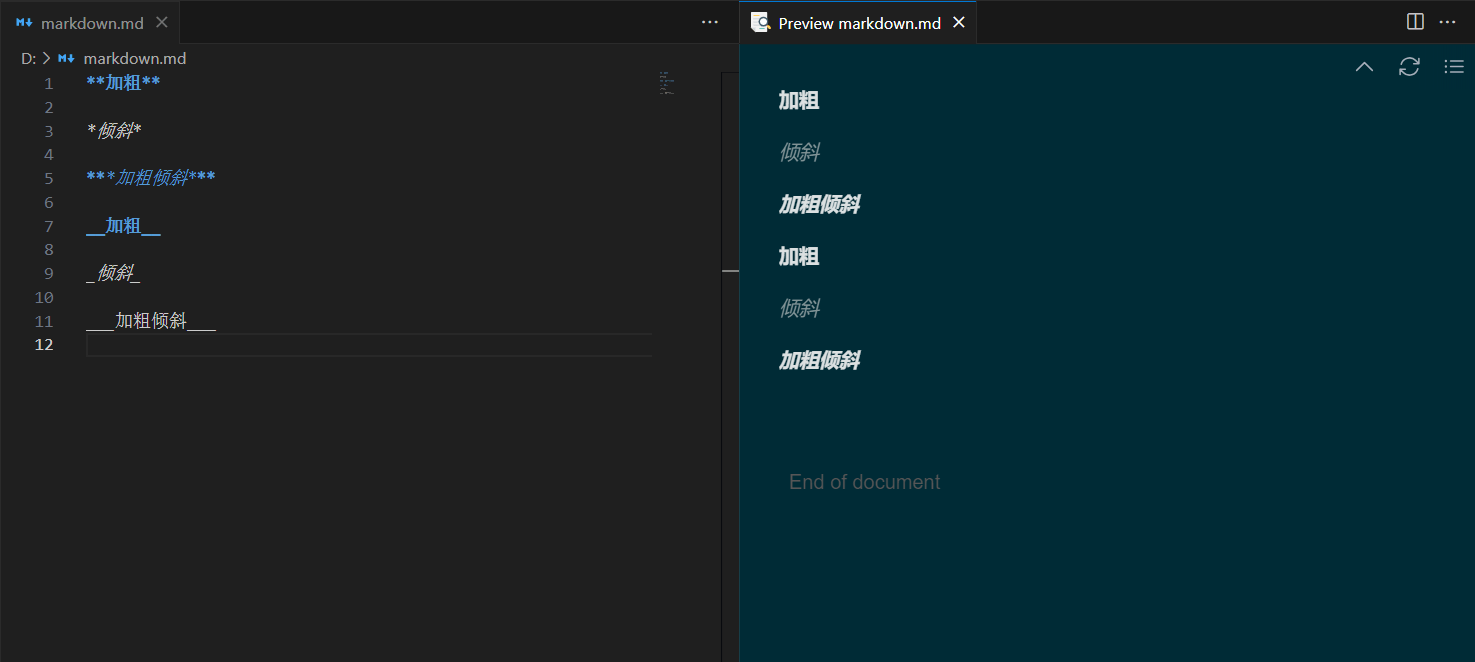
Task: Click markdown.md in the breadcrumb path
Action: [134, 59]
